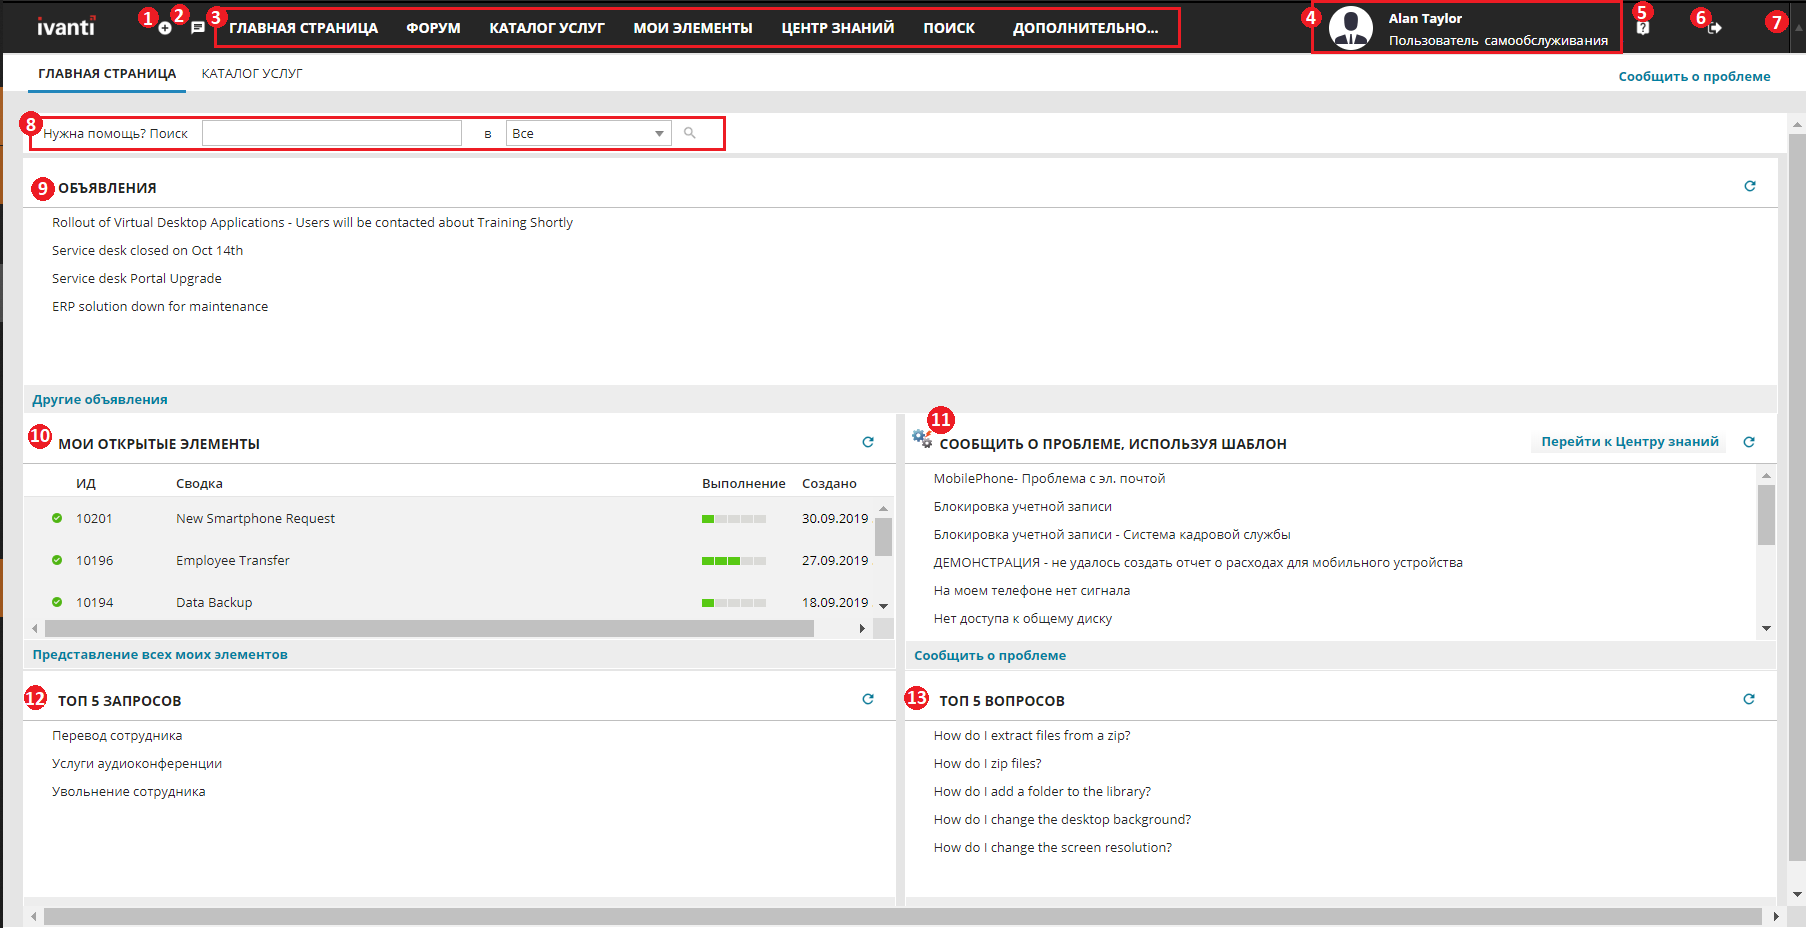
Task: Switch to the КАТАЛОГ УСЛУГ tab
Action: tap(252, 73)
